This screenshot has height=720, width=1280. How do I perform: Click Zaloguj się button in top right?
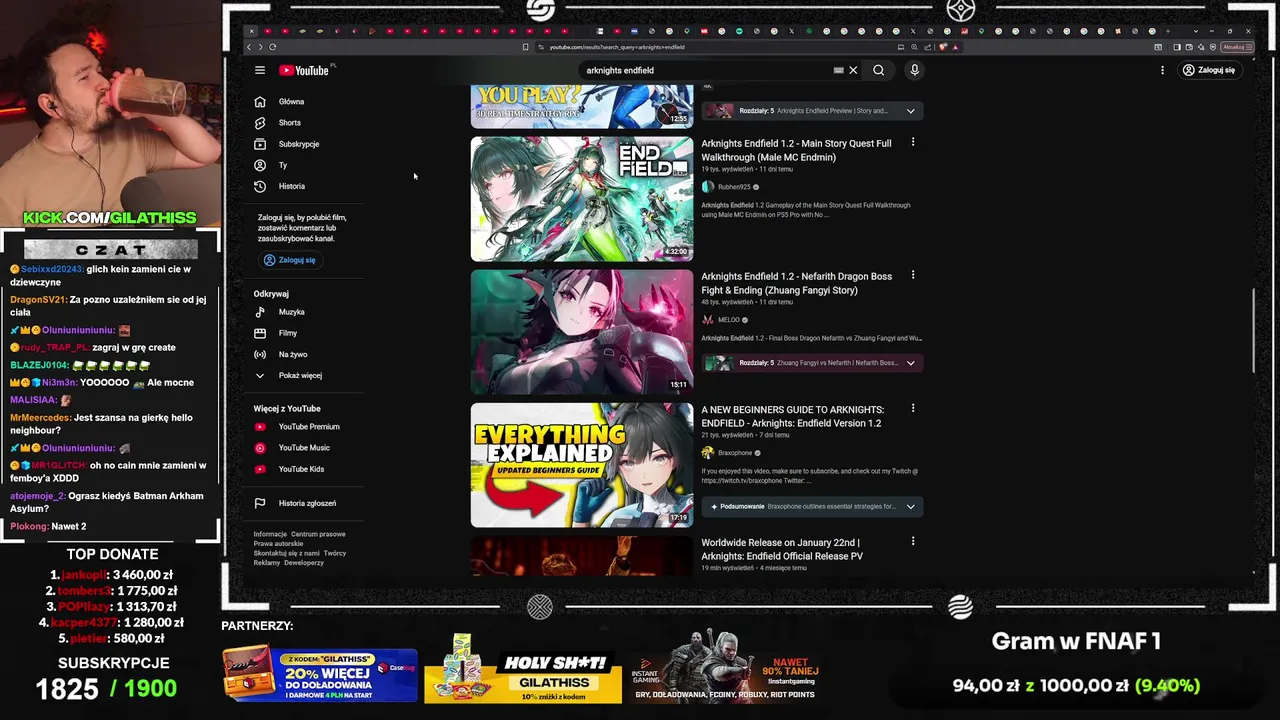coord(1209,70)
